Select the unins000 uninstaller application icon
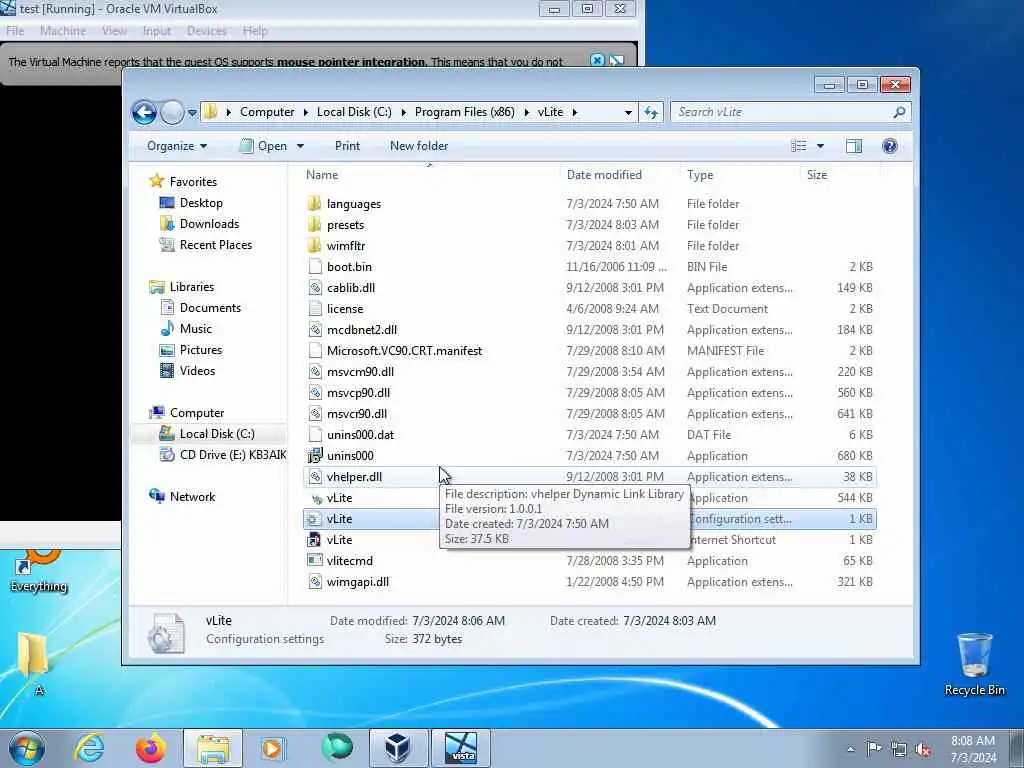 (x=315, y=456)
